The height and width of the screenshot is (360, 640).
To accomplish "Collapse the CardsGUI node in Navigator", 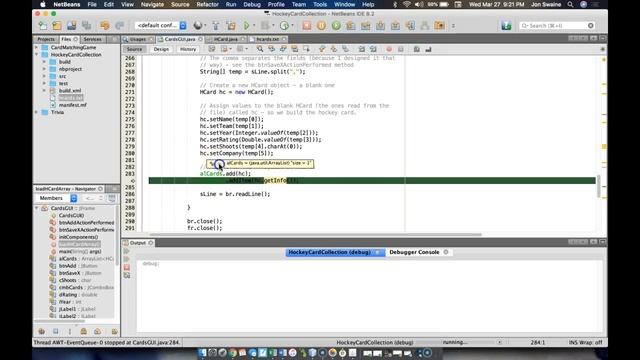I will tap(37, 208).
